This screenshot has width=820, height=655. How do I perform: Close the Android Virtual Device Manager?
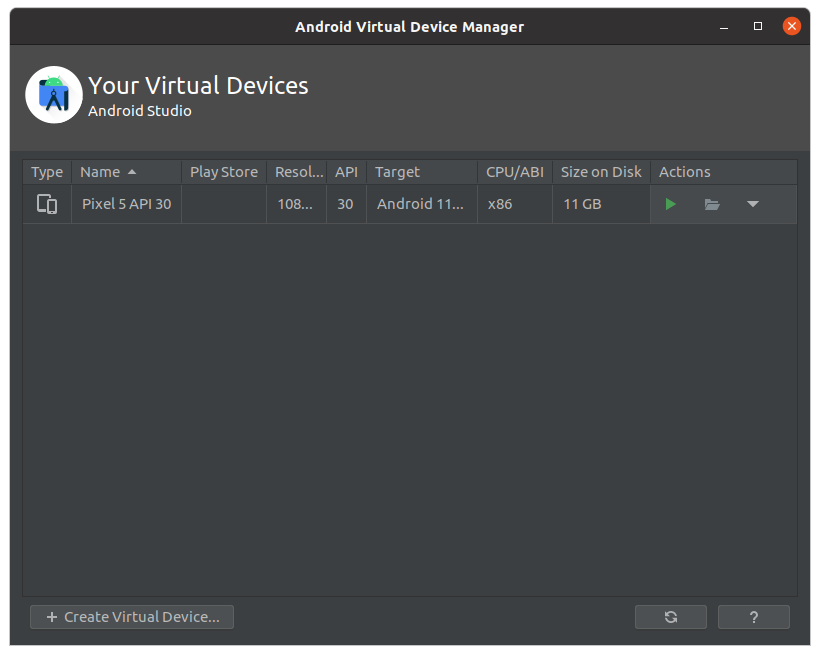click(791, 26)
